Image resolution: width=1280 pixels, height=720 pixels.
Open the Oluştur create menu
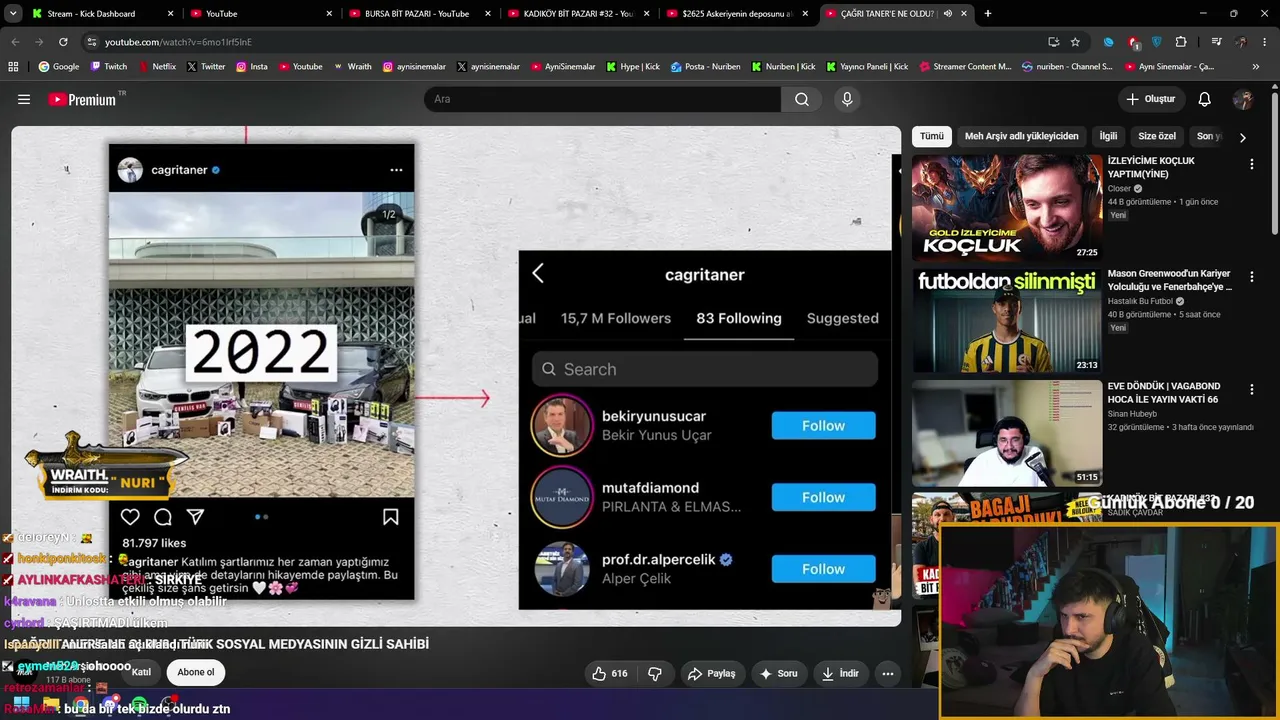coord(1150,99)
